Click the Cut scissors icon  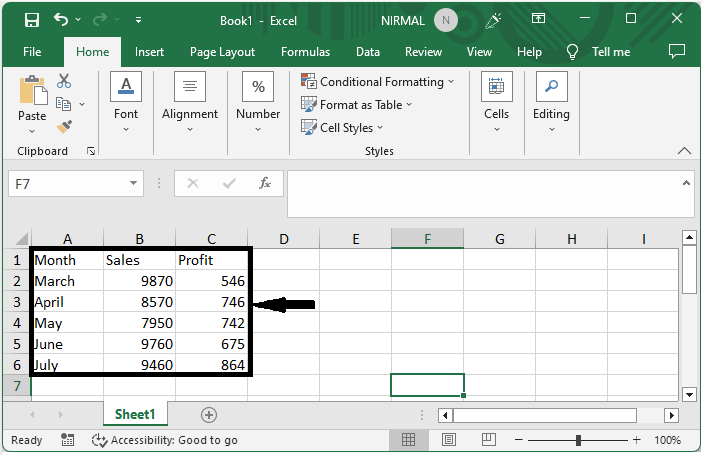tap(64, 82)
